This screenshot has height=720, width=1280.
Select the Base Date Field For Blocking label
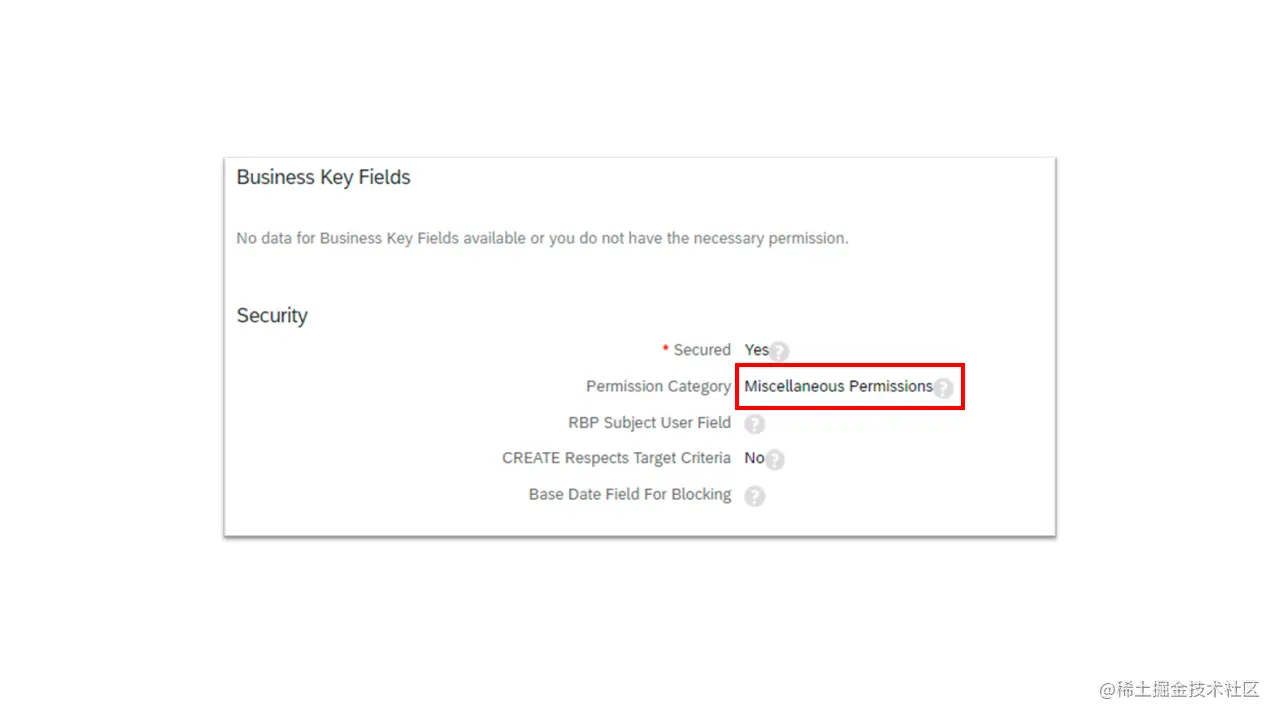tap(629, 494)
